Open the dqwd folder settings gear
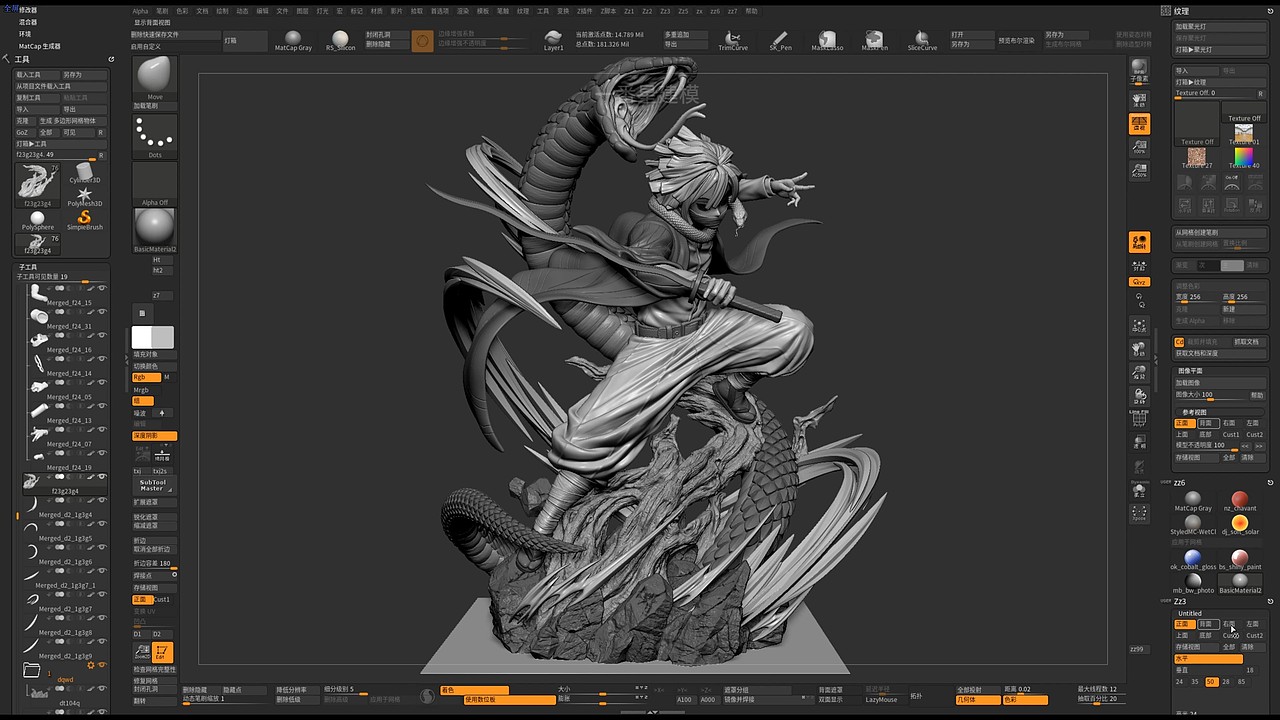The image size is (1280, 720). (90, 665)
